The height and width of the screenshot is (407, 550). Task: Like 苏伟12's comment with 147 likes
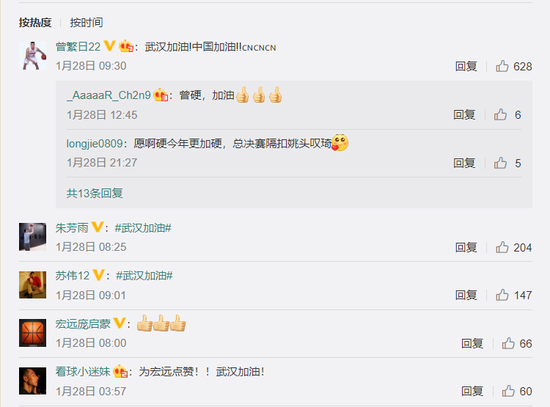(502, 295)
